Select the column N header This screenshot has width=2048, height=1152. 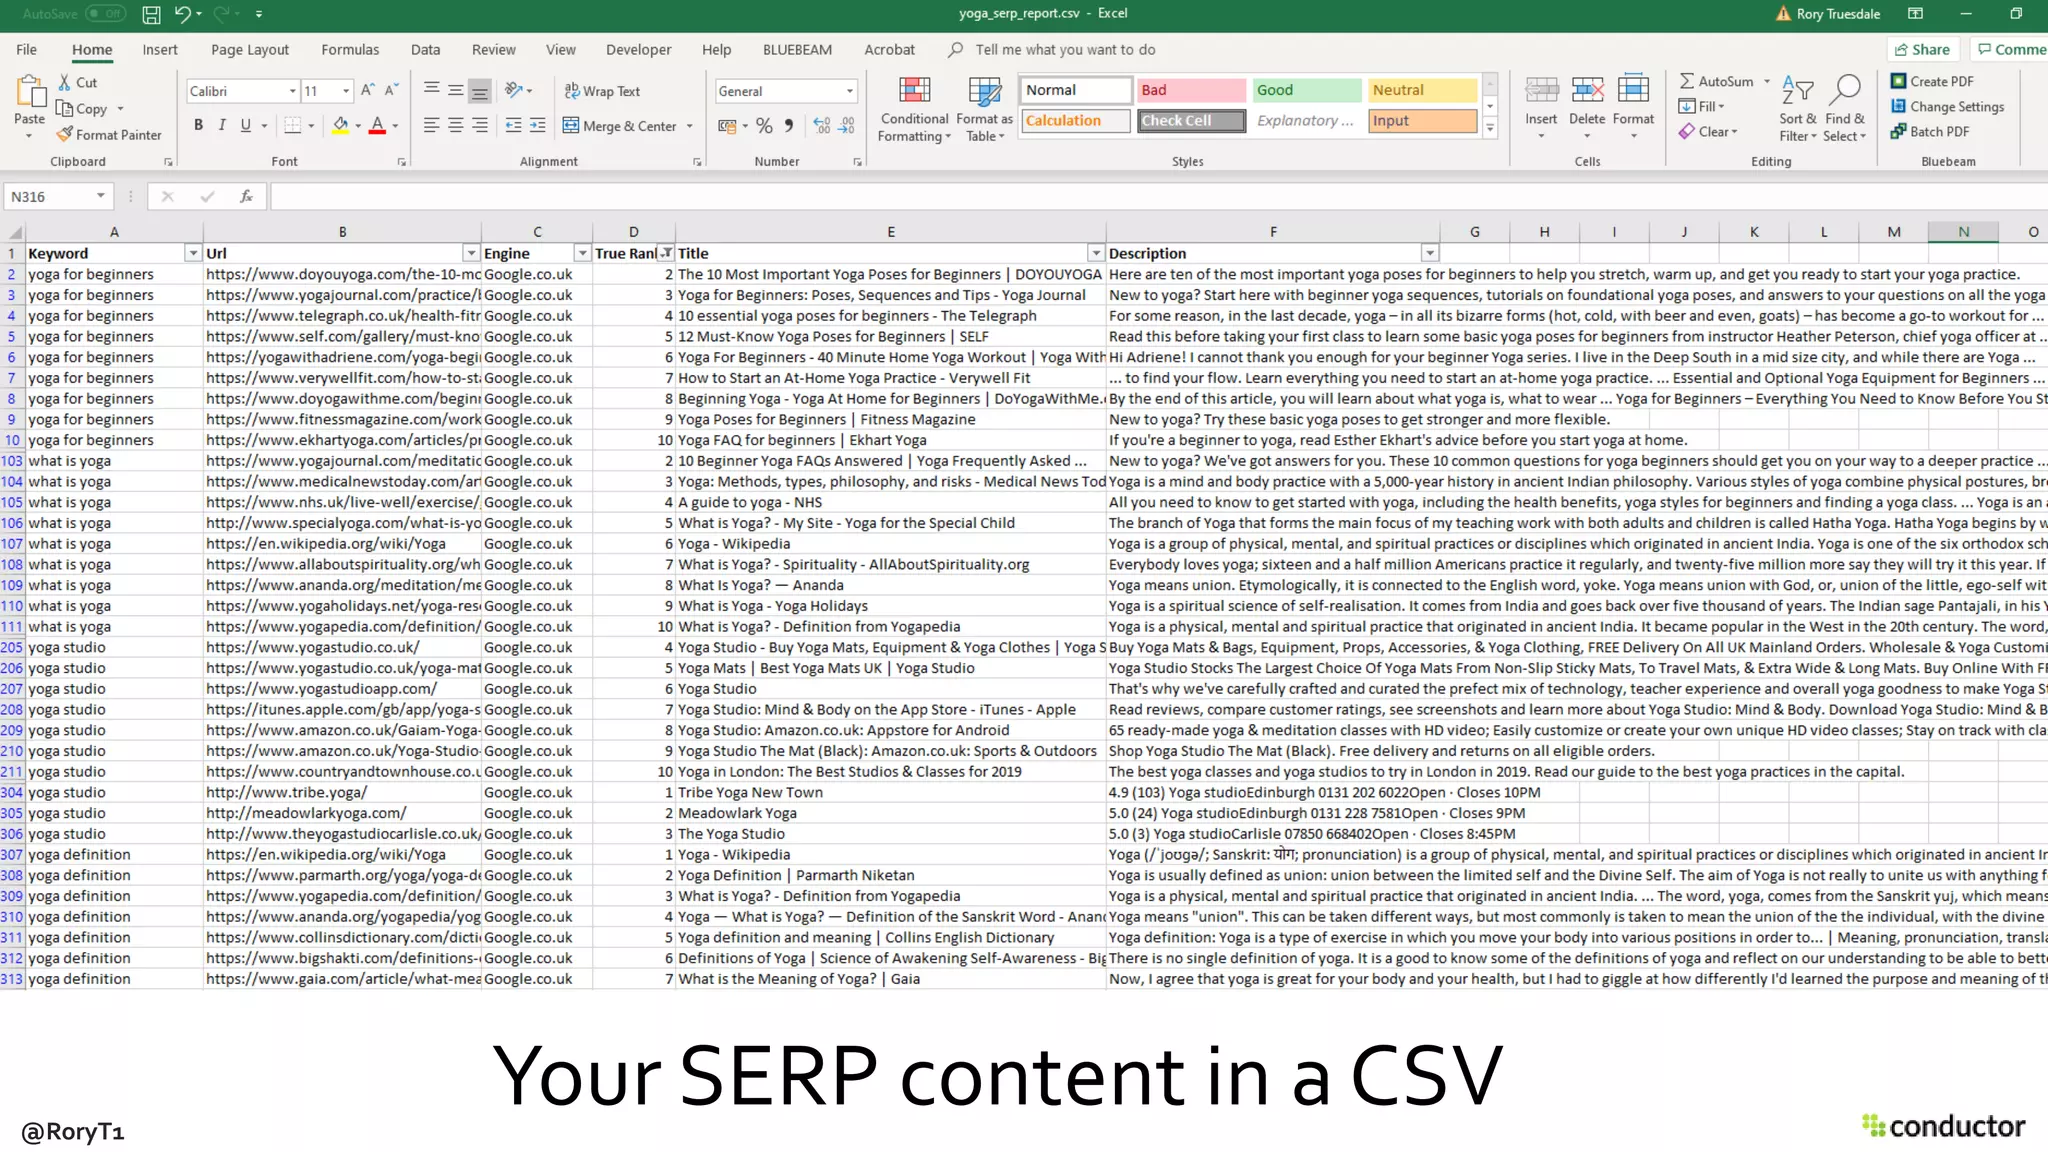1963,232
